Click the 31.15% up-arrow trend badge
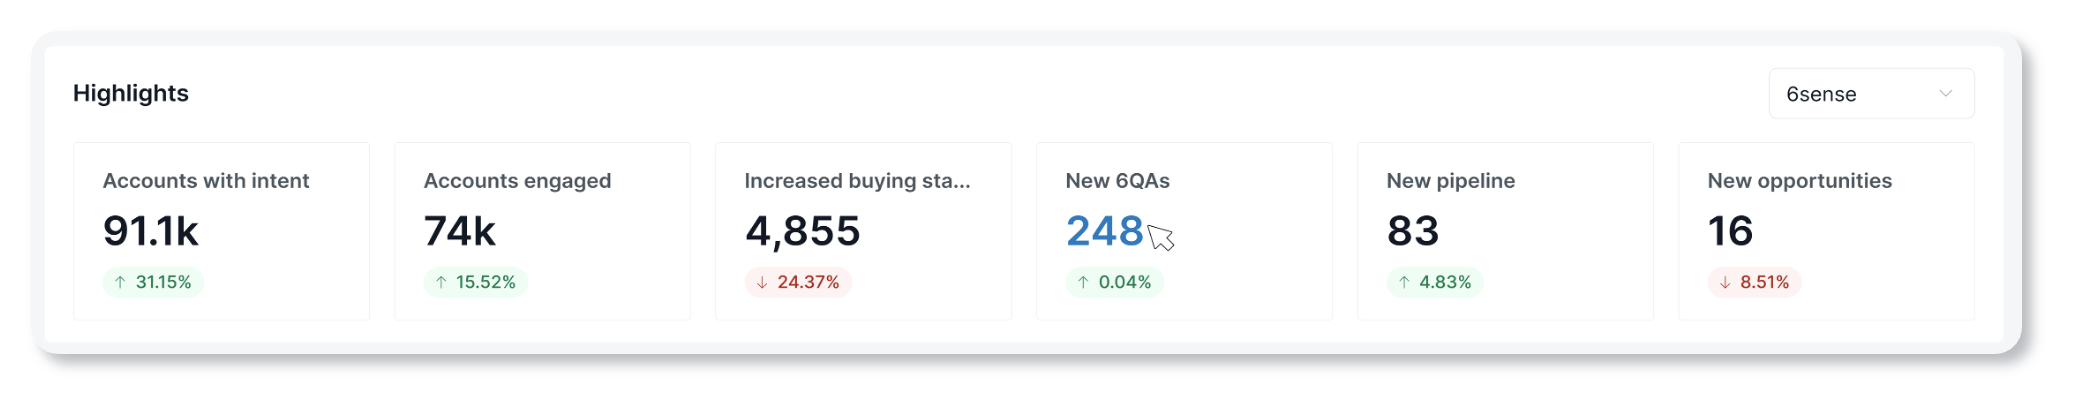The width and height of the screenshot is (2074, 408). tap(153, 282)
